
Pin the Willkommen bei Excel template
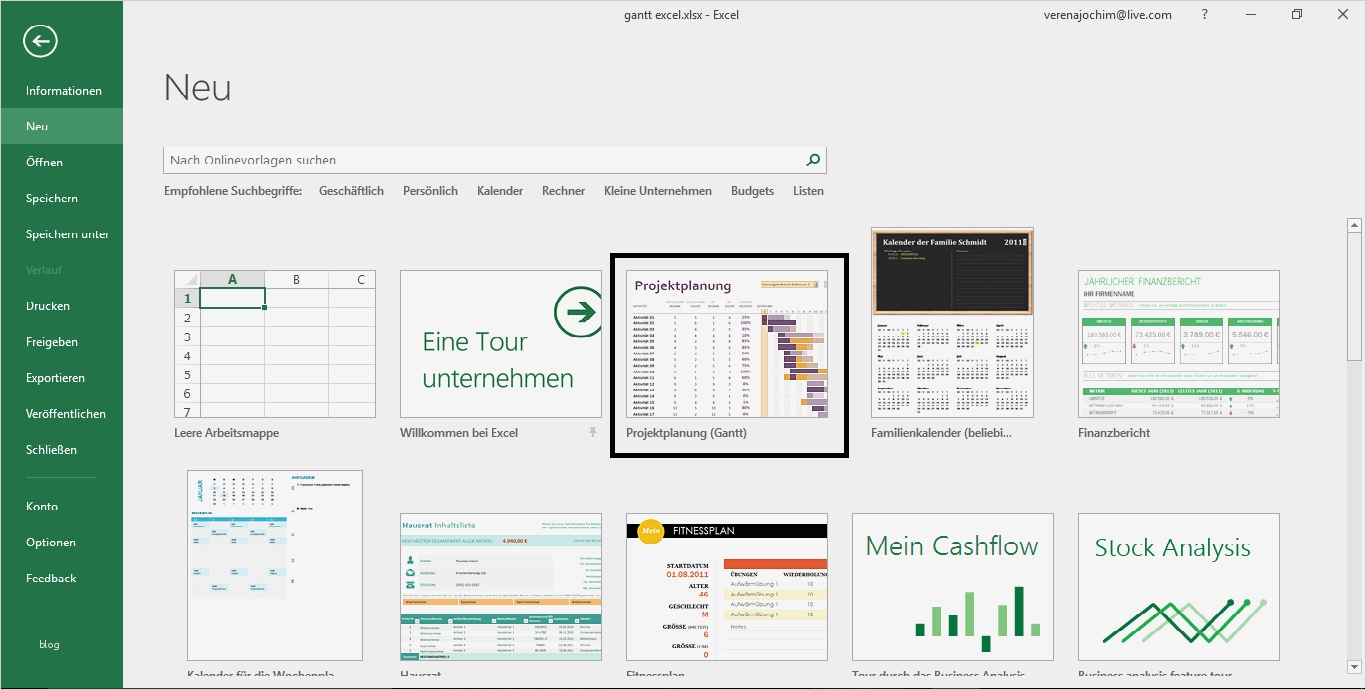pos(593,432)
